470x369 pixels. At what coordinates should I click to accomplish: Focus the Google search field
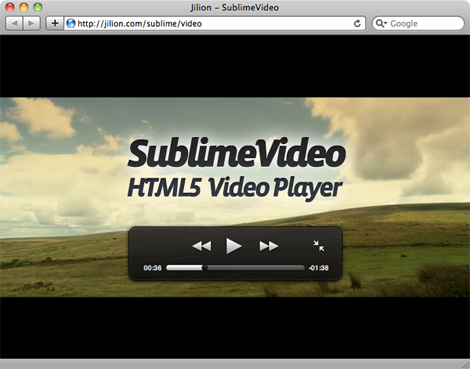click(x=418, y=23)
